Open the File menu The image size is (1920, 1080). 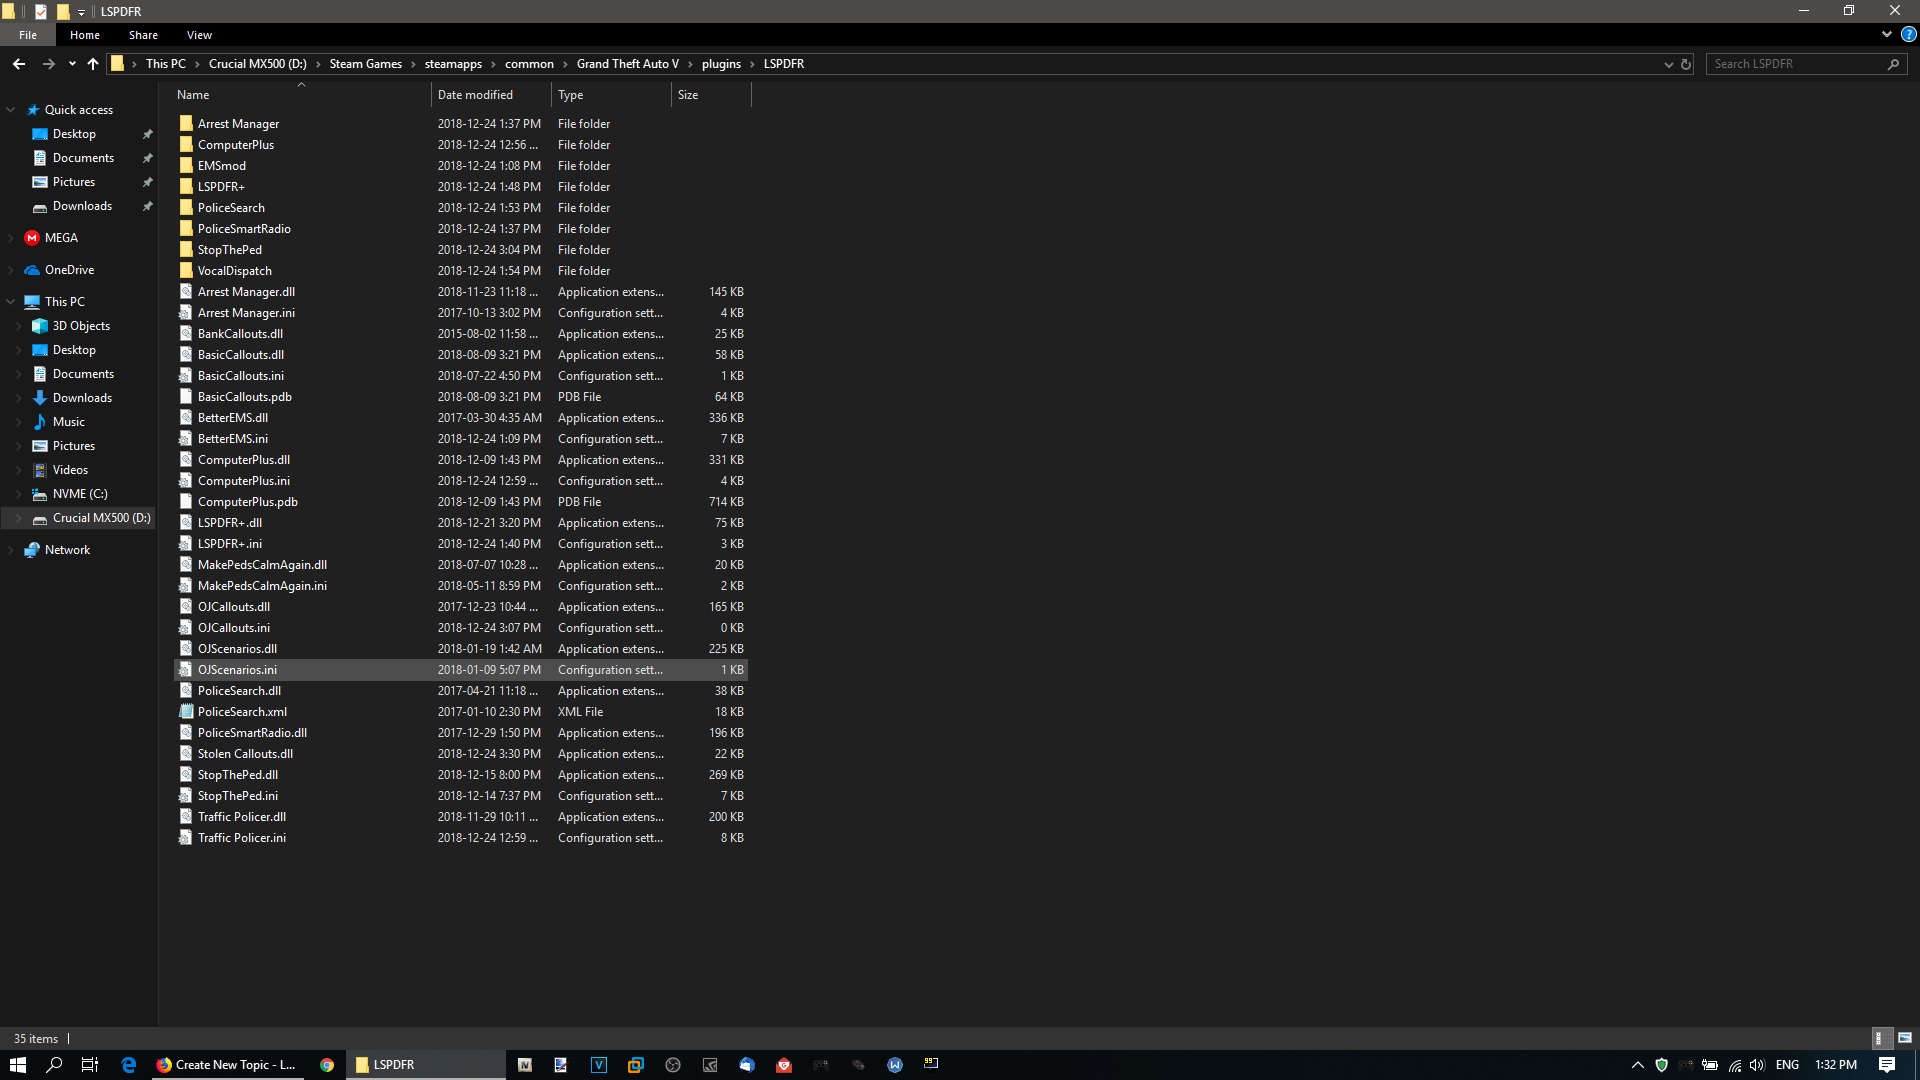click(28, 35)
